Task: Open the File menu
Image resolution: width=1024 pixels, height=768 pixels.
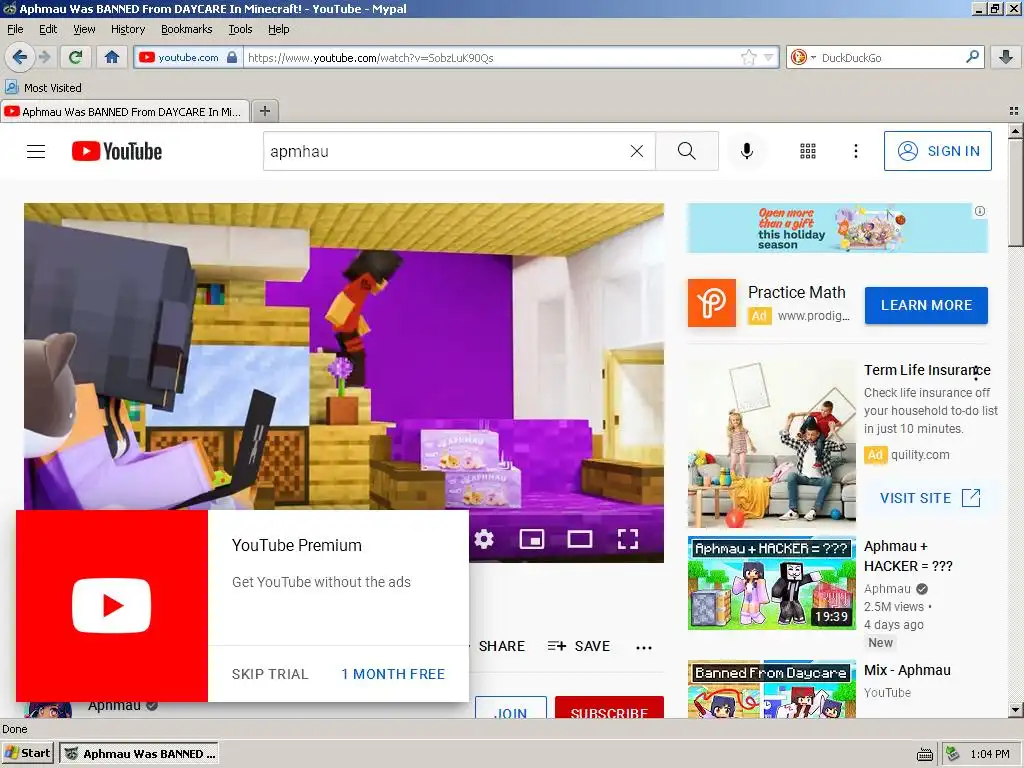Action: (x=15, y=29)
